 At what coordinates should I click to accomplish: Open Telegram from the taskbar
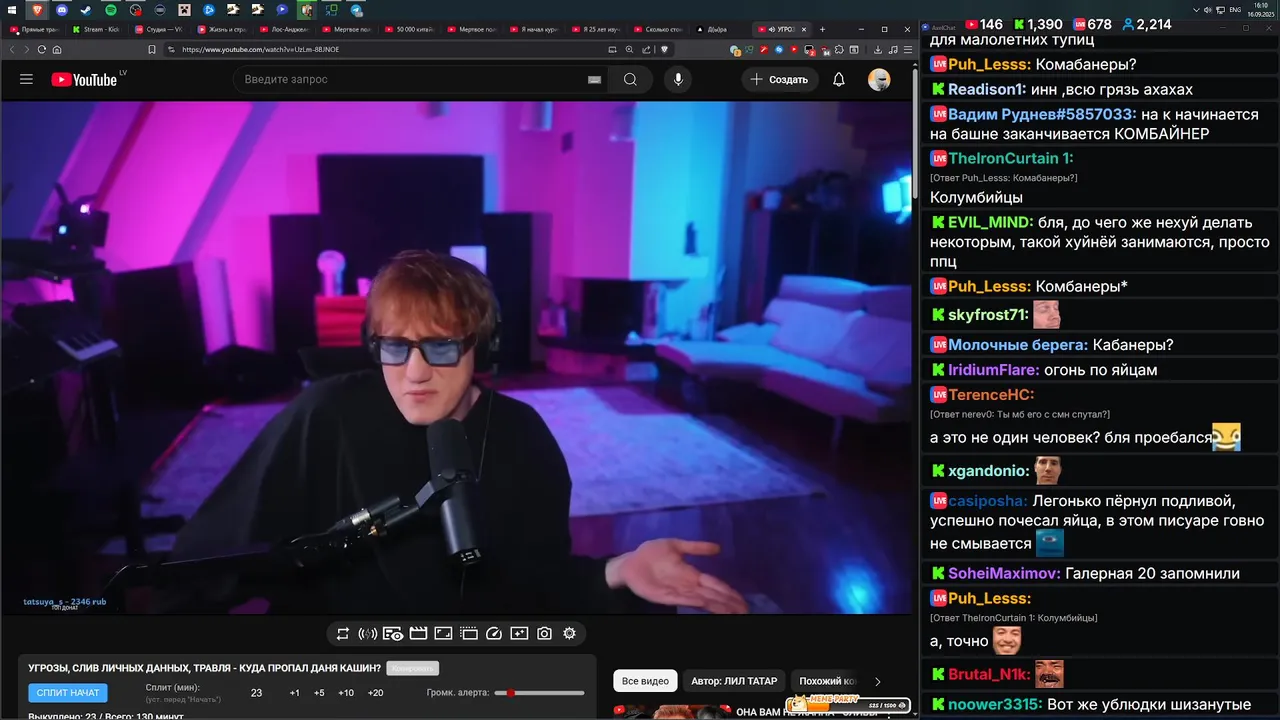pos(356,10)
